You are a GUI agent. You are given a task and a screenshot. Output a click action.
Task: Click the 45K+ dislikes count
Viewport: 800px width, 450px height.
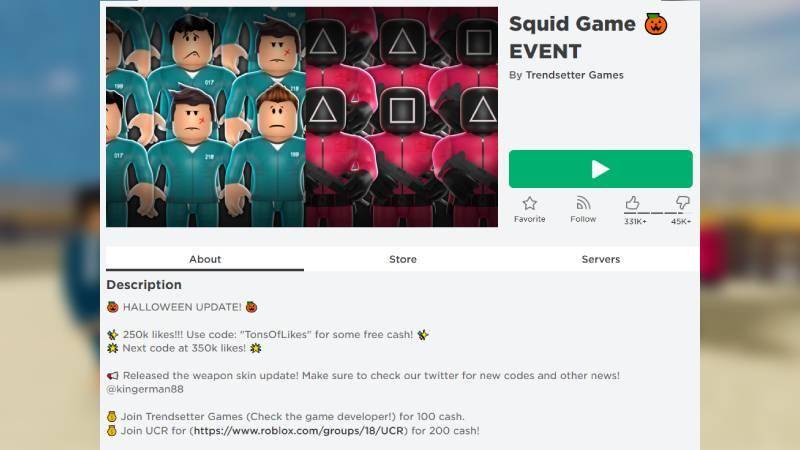pos(681,221)
